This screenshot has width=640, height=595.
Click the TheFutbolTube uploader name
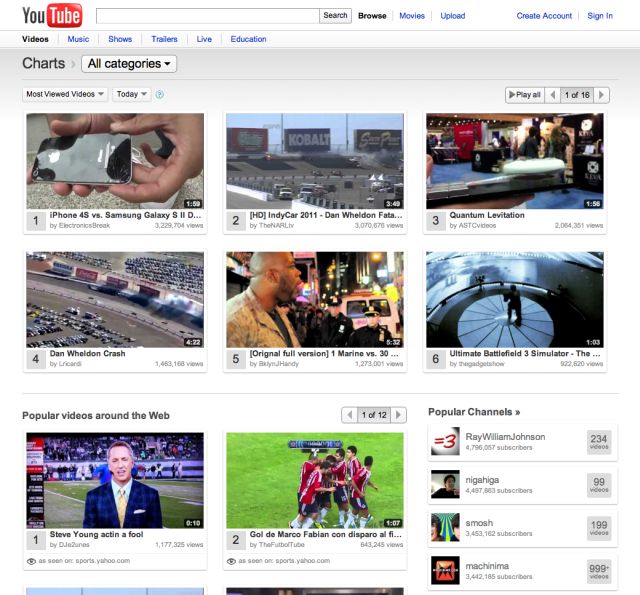click(282, 545)
